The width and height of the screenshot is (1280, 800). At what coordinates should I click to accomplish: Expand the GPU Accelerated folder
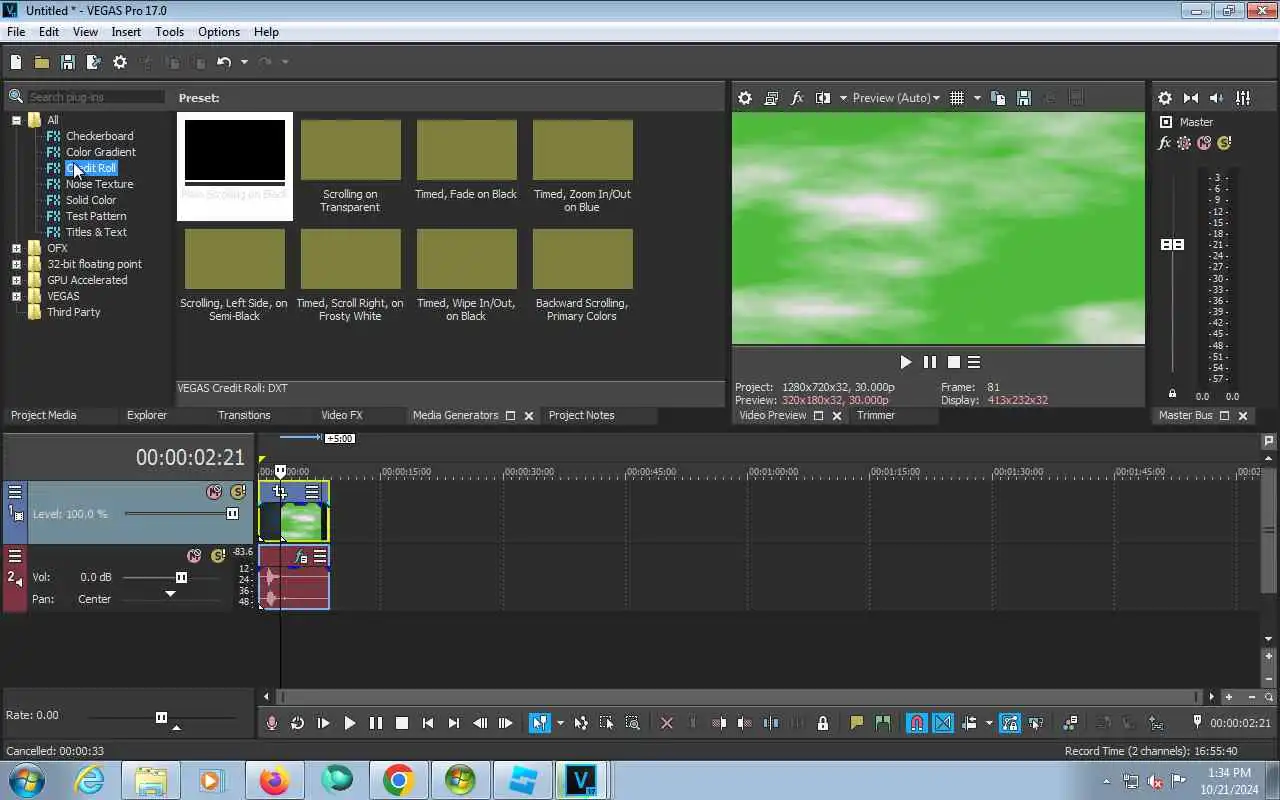click(16, 280)
